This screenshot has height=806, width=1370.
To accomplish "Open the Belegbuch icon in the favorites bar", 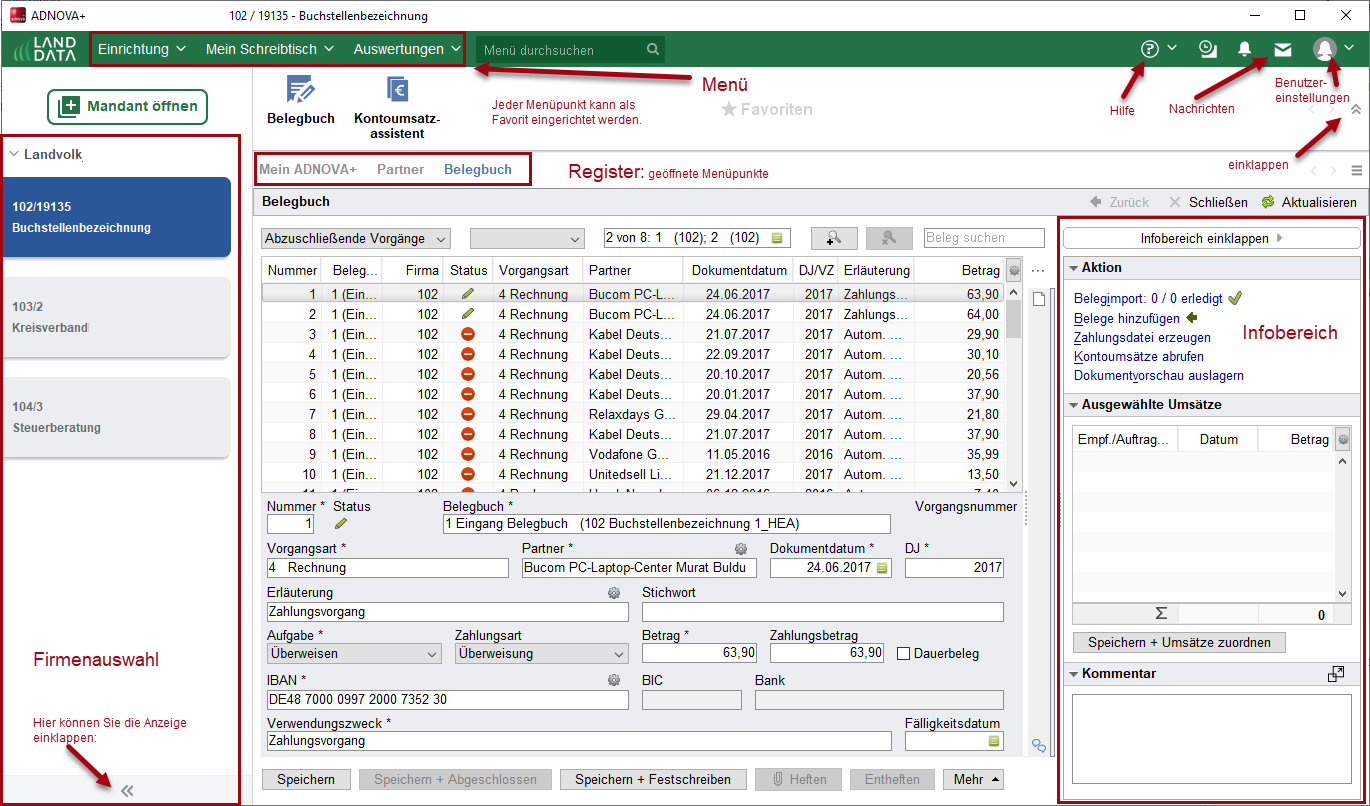I will [x=301, y=91].
